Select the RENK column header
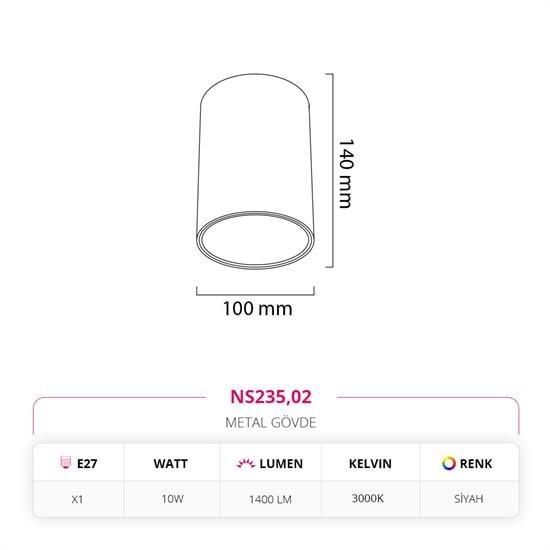Viewport: 550px width, 550px height. (469, 463)
